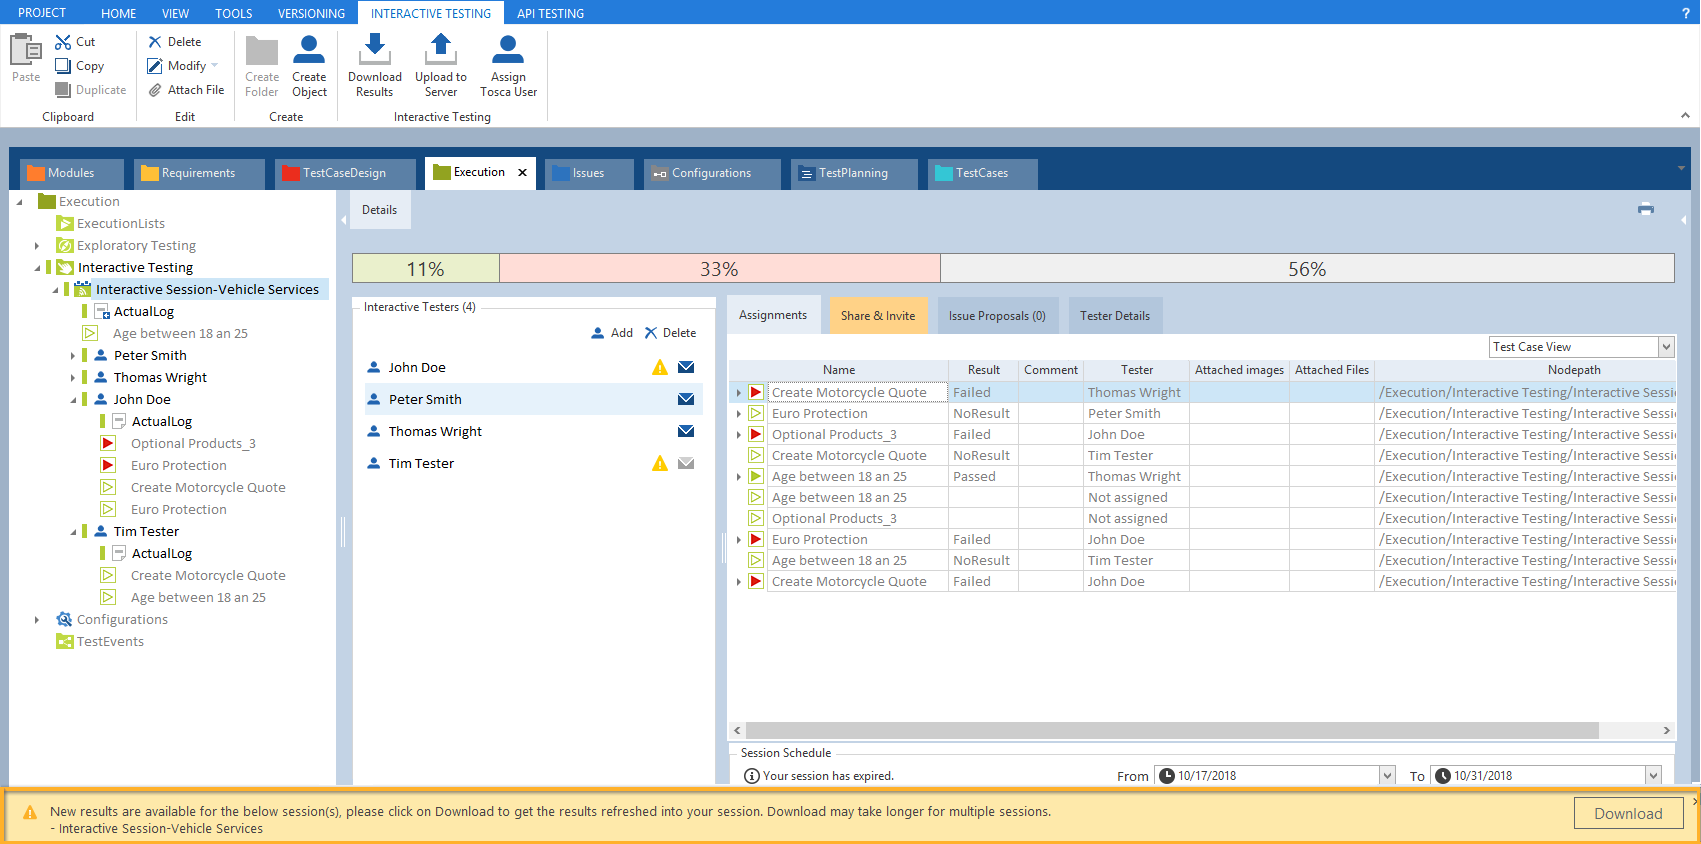
Task: Click the Attach File tool
Action: 186,90
